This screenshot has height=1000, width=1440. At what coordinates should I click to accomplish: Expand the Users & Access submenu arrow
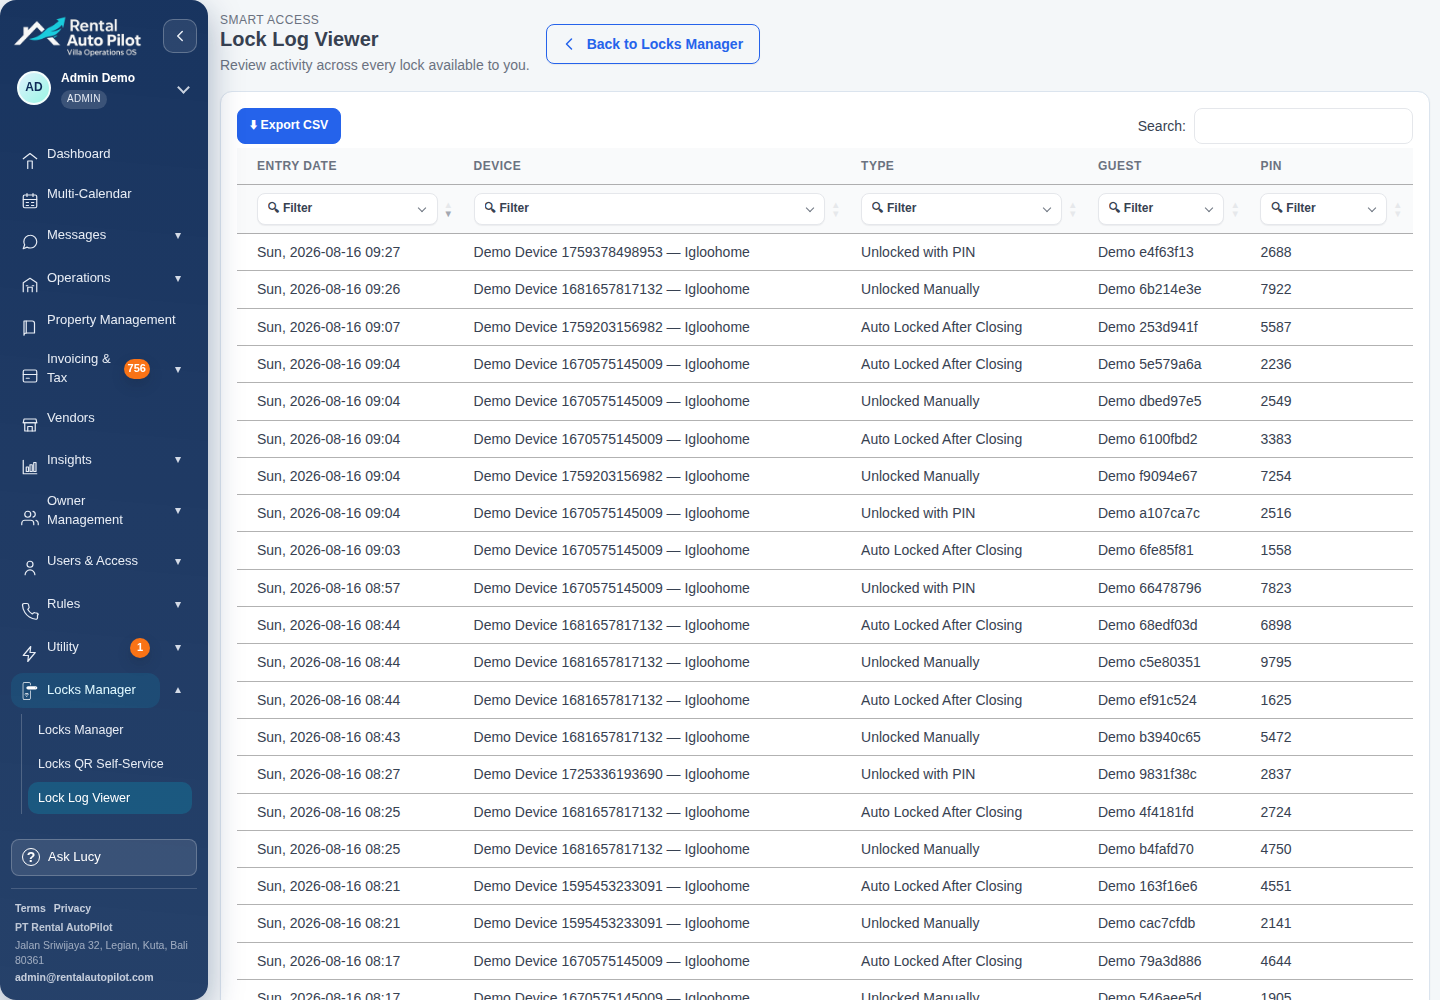pos(178,561)
